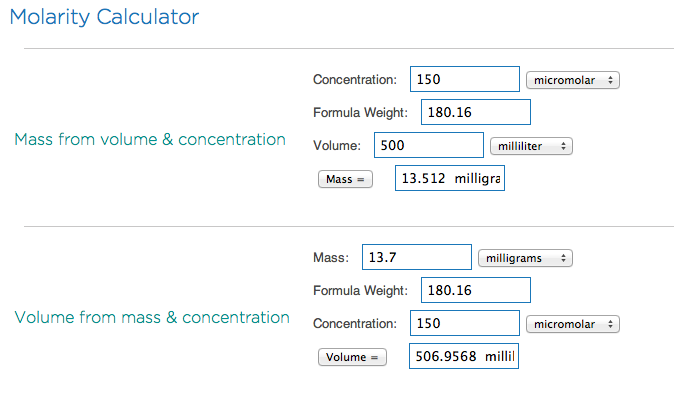Click the "Mass:" label next to 13.7

point(331,258)
